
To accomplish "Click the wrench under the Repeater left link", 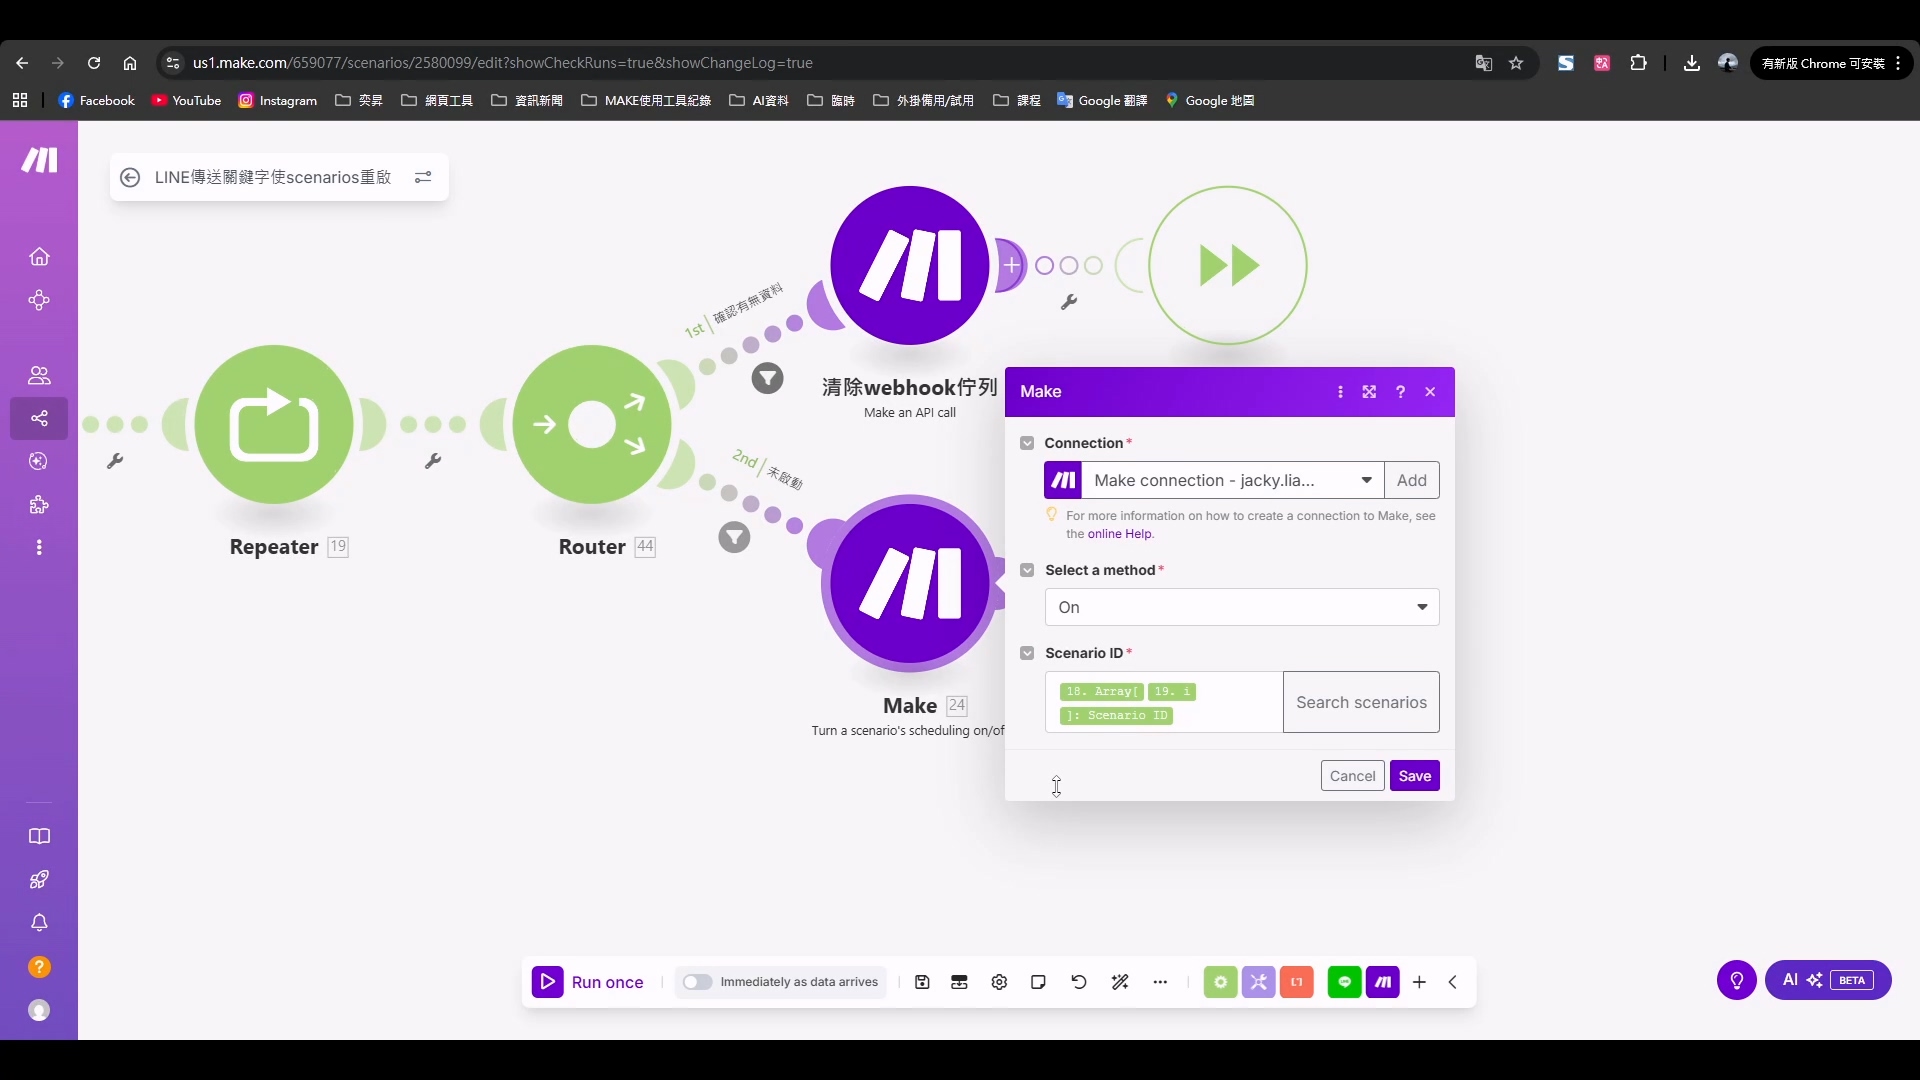I will [115, 461].
